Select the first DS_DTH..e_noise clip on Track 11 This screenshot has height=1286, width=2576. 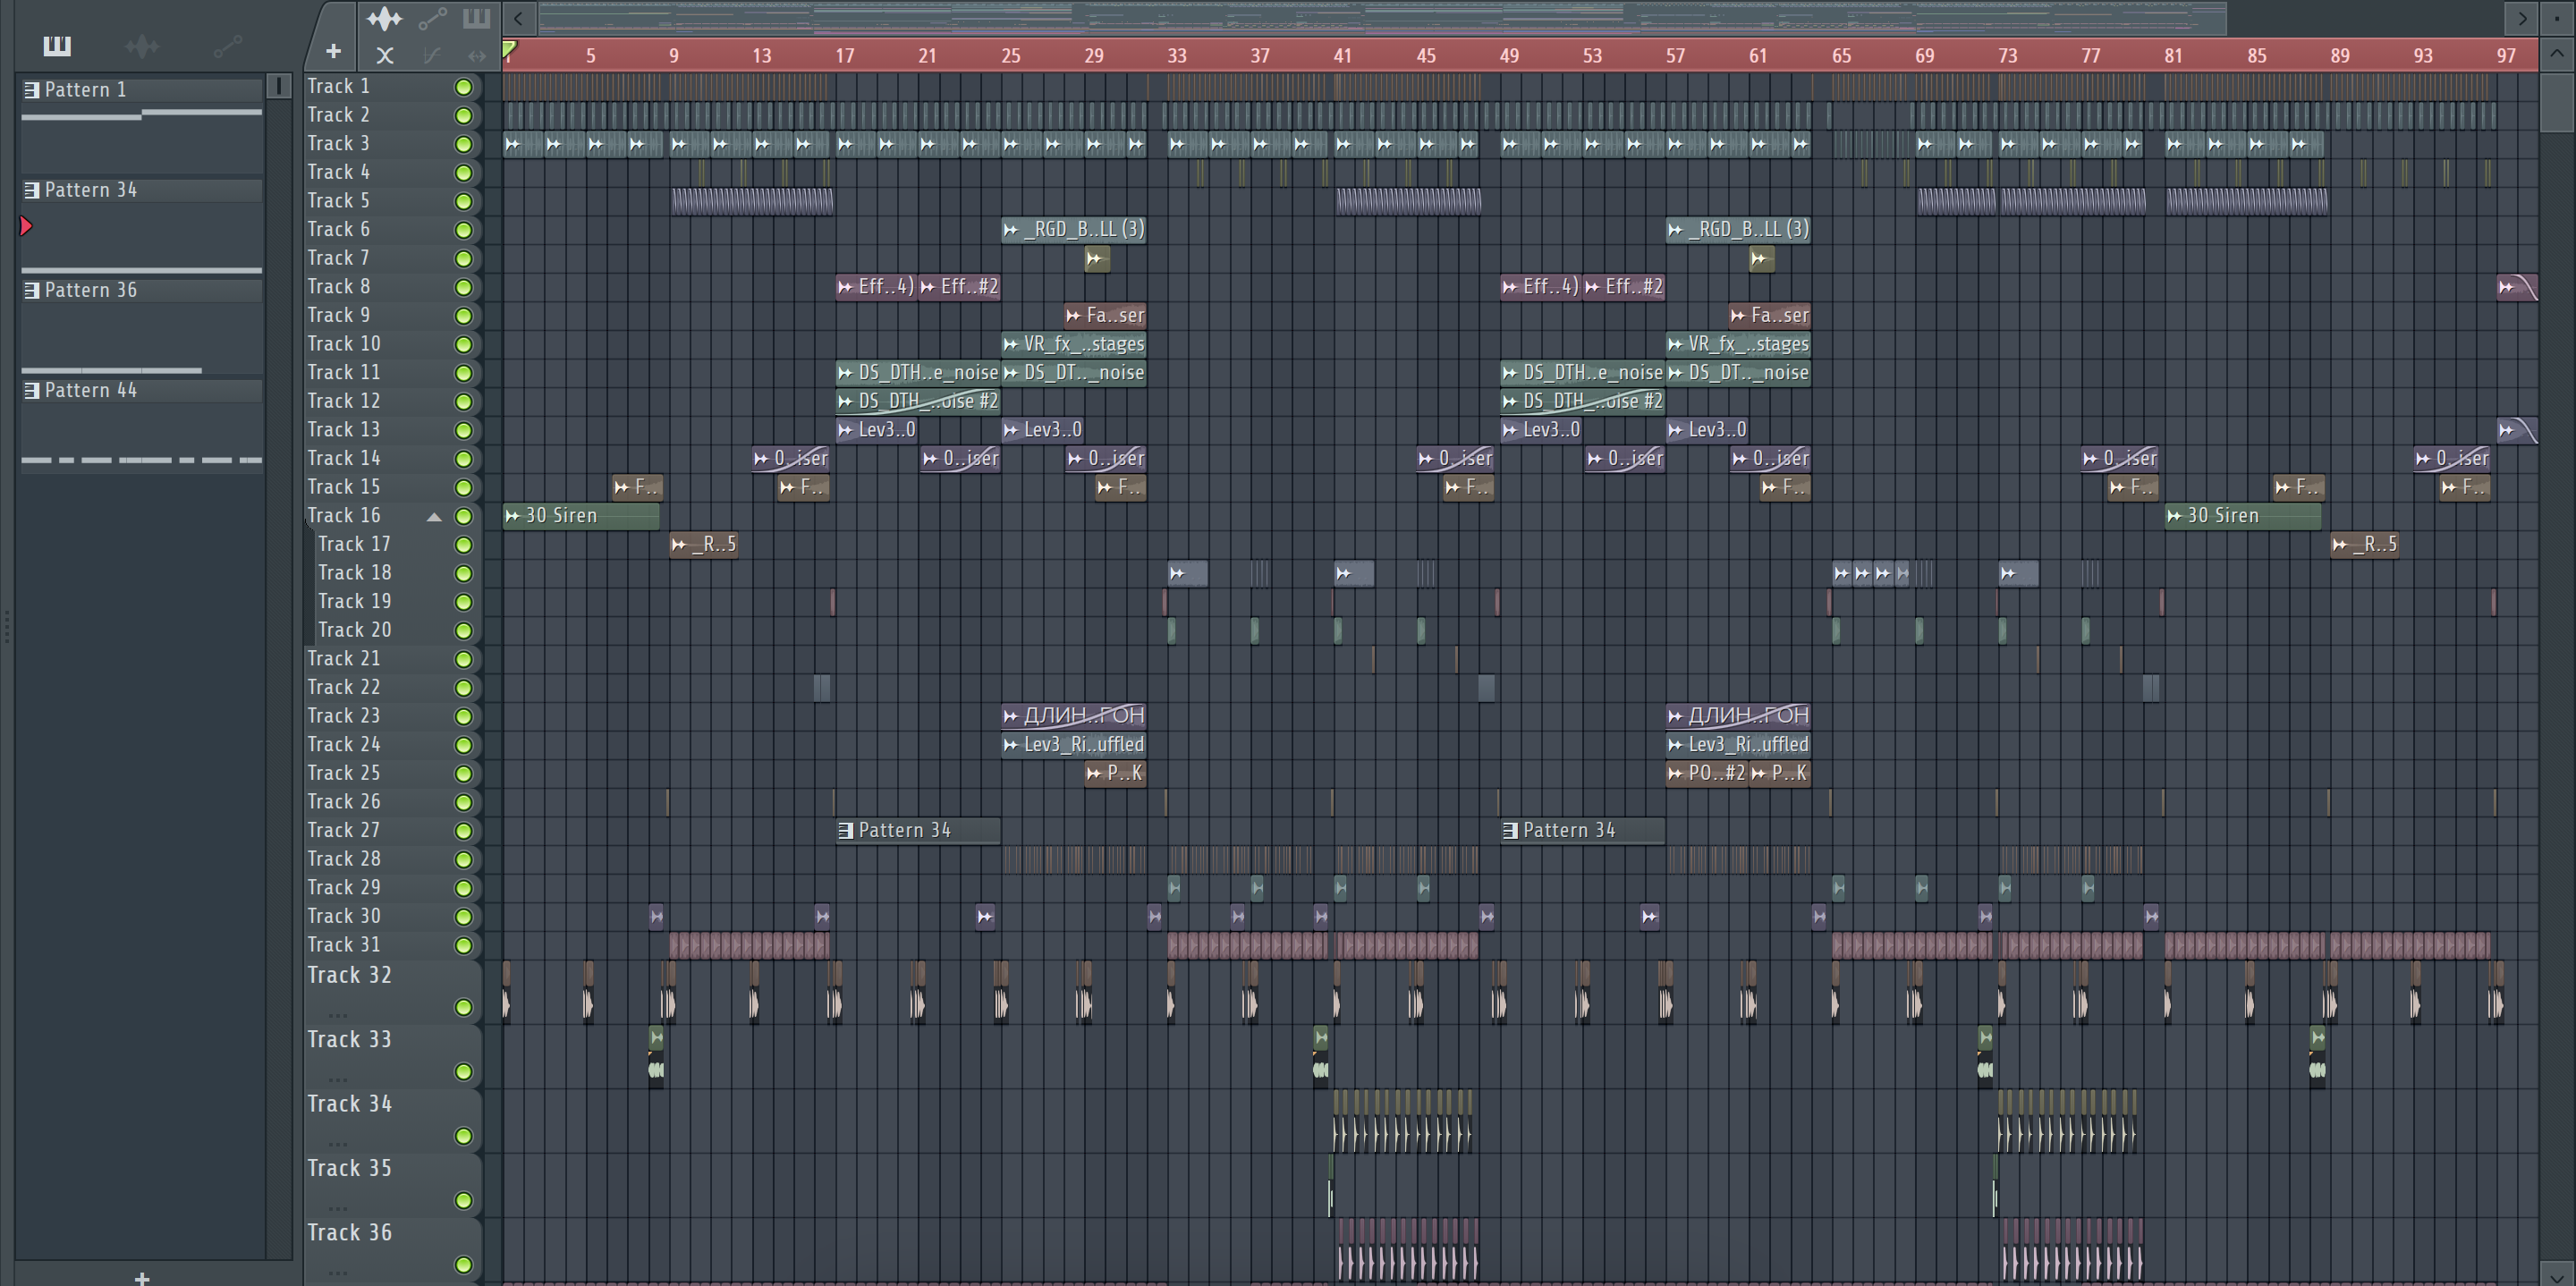point(917,373)
